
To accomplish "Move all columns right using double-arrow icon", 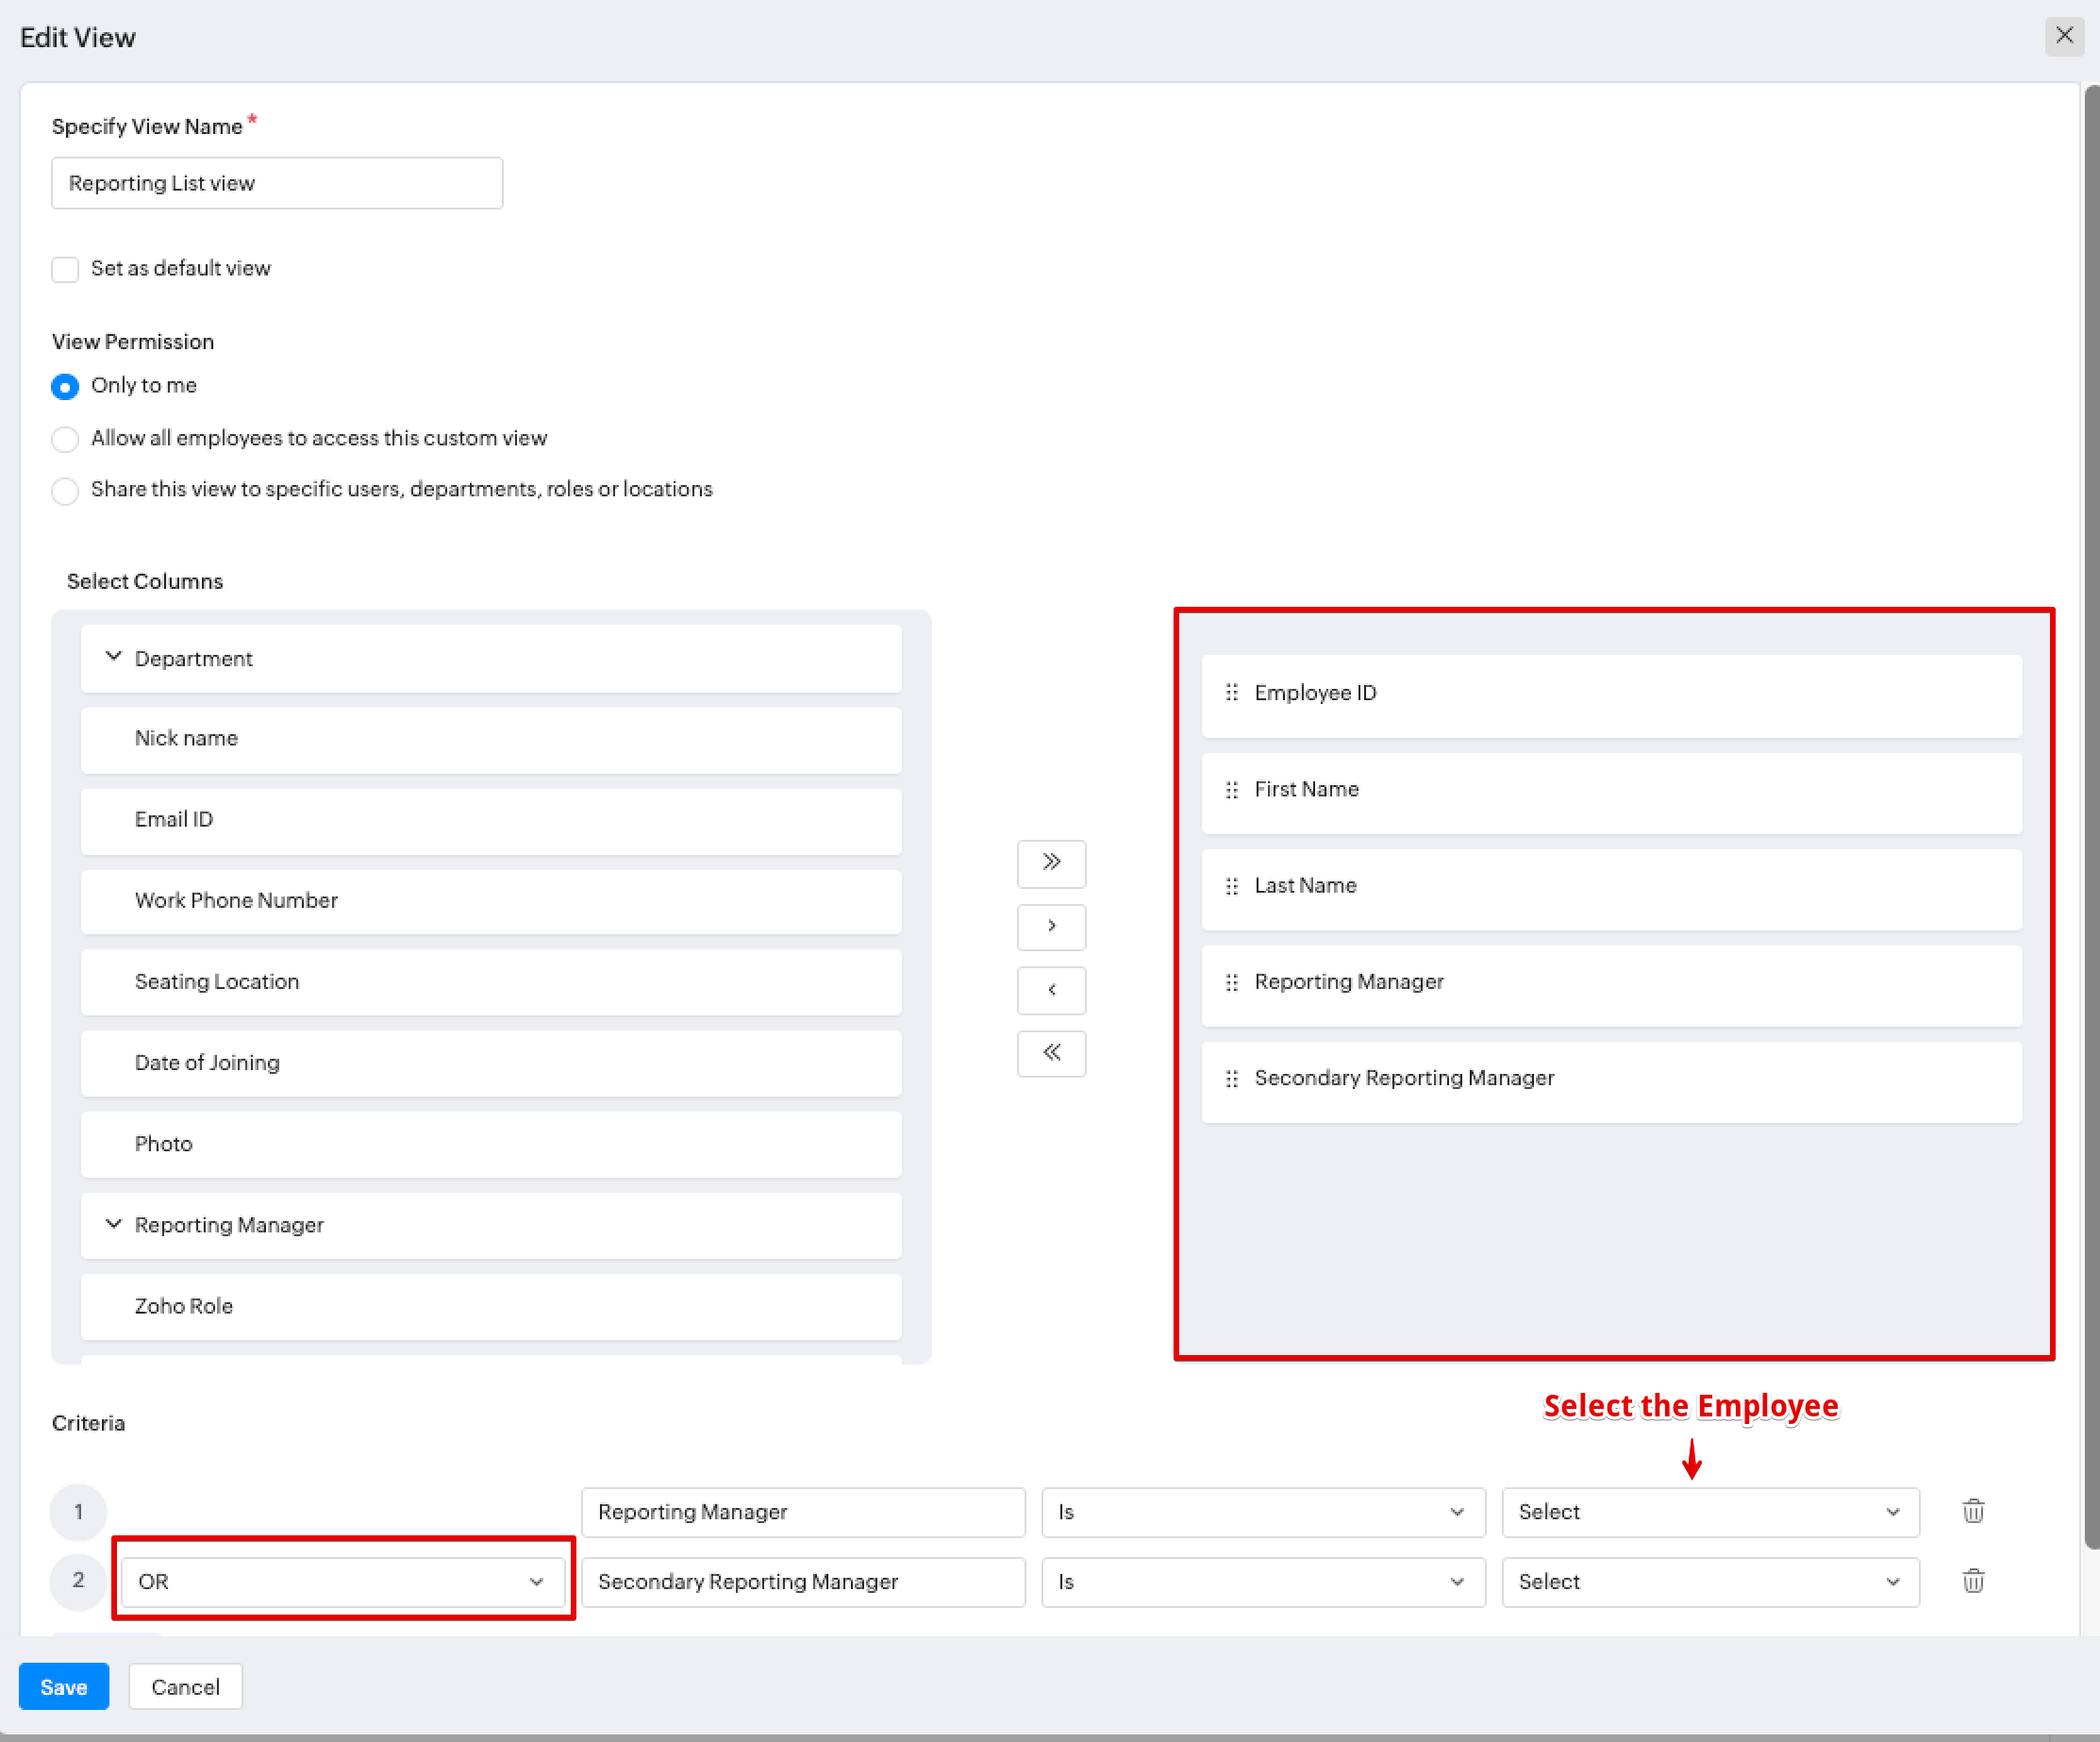I will [1050, 863].
